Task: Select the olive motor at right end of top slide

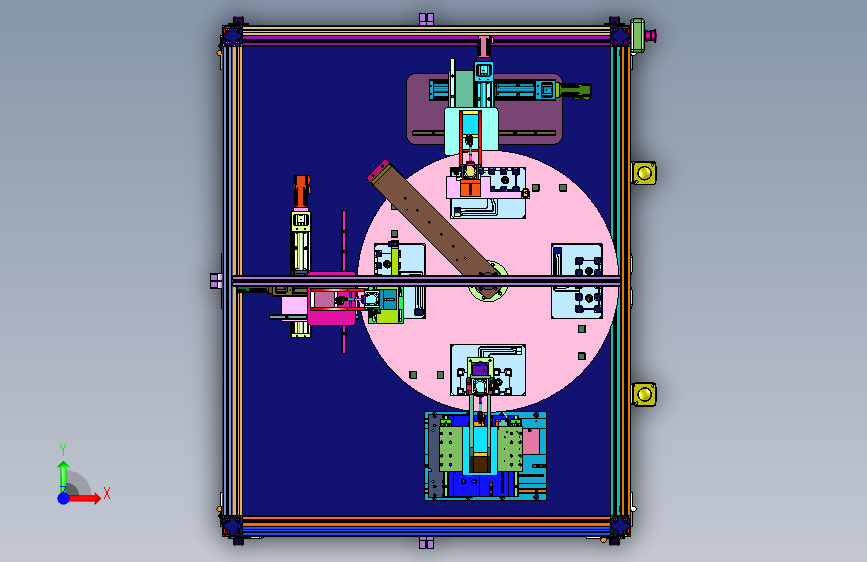Action: (574, 91)
